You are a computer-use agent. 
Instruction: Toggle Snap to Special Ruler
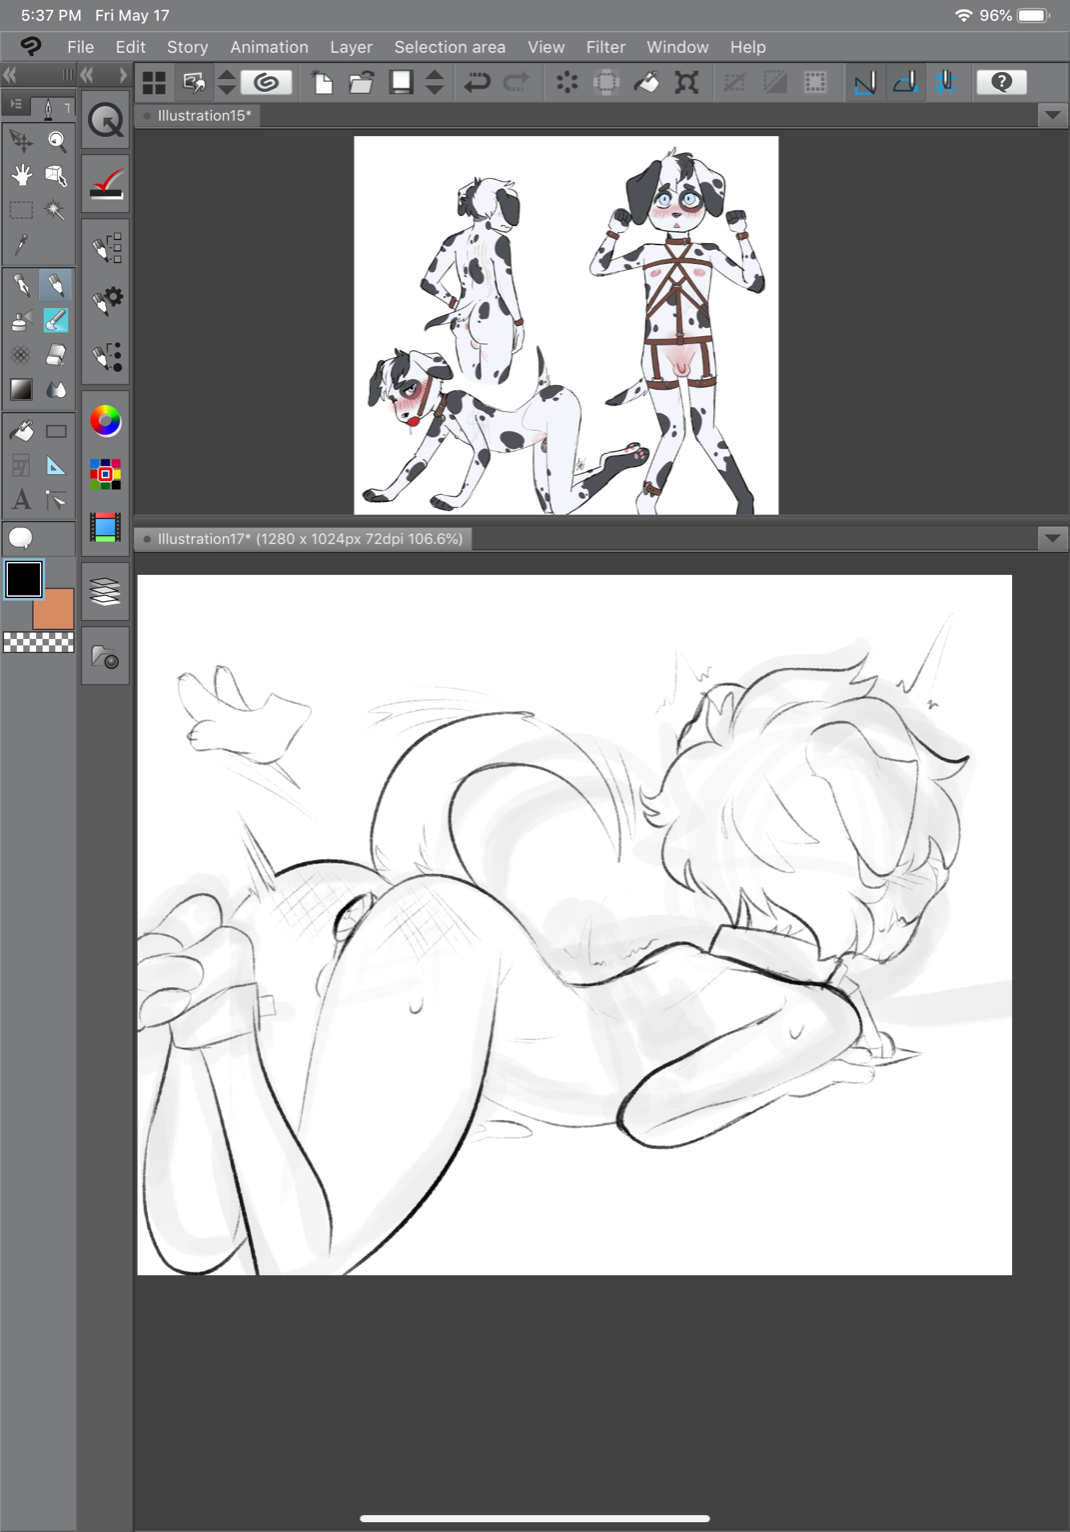click(905, 82)
